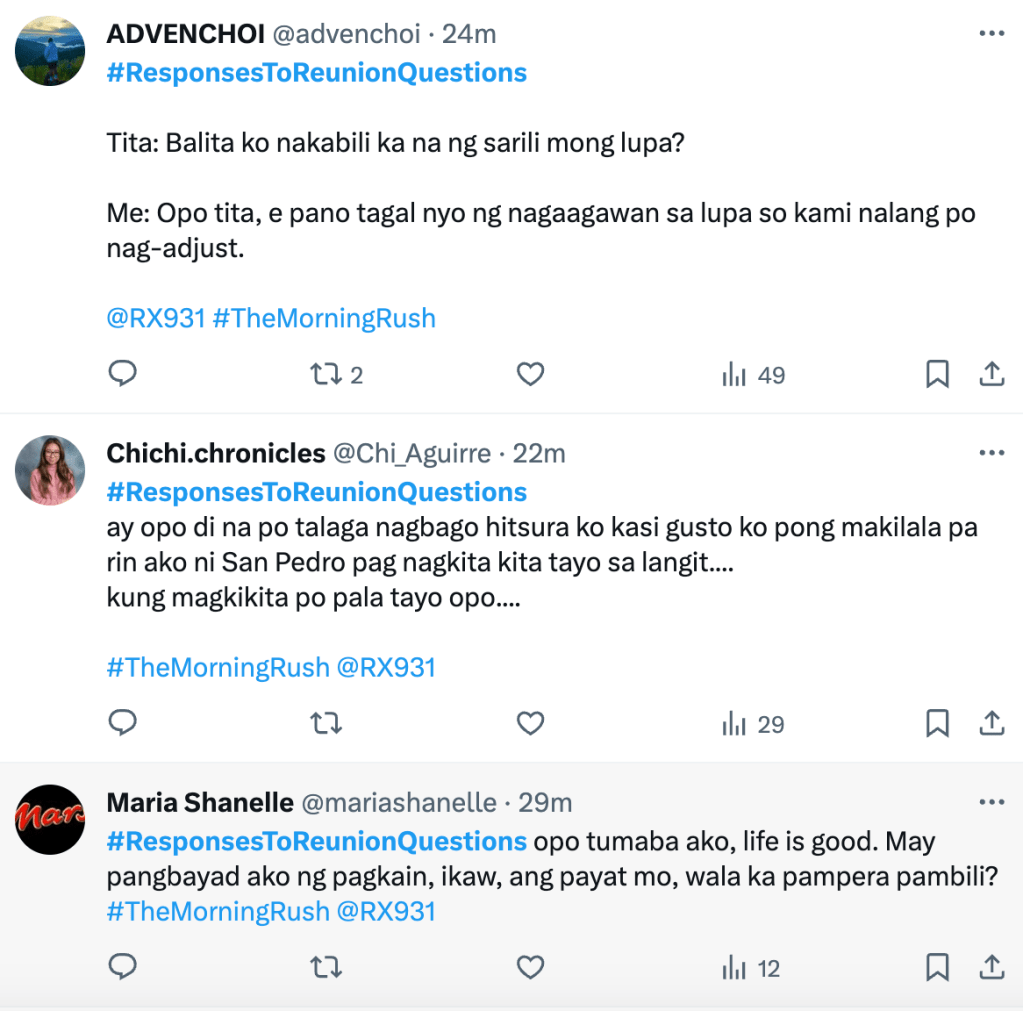Retweet the Chichi.chronicles tweet
The image size is (1023, 1011).
coord(324,723)
